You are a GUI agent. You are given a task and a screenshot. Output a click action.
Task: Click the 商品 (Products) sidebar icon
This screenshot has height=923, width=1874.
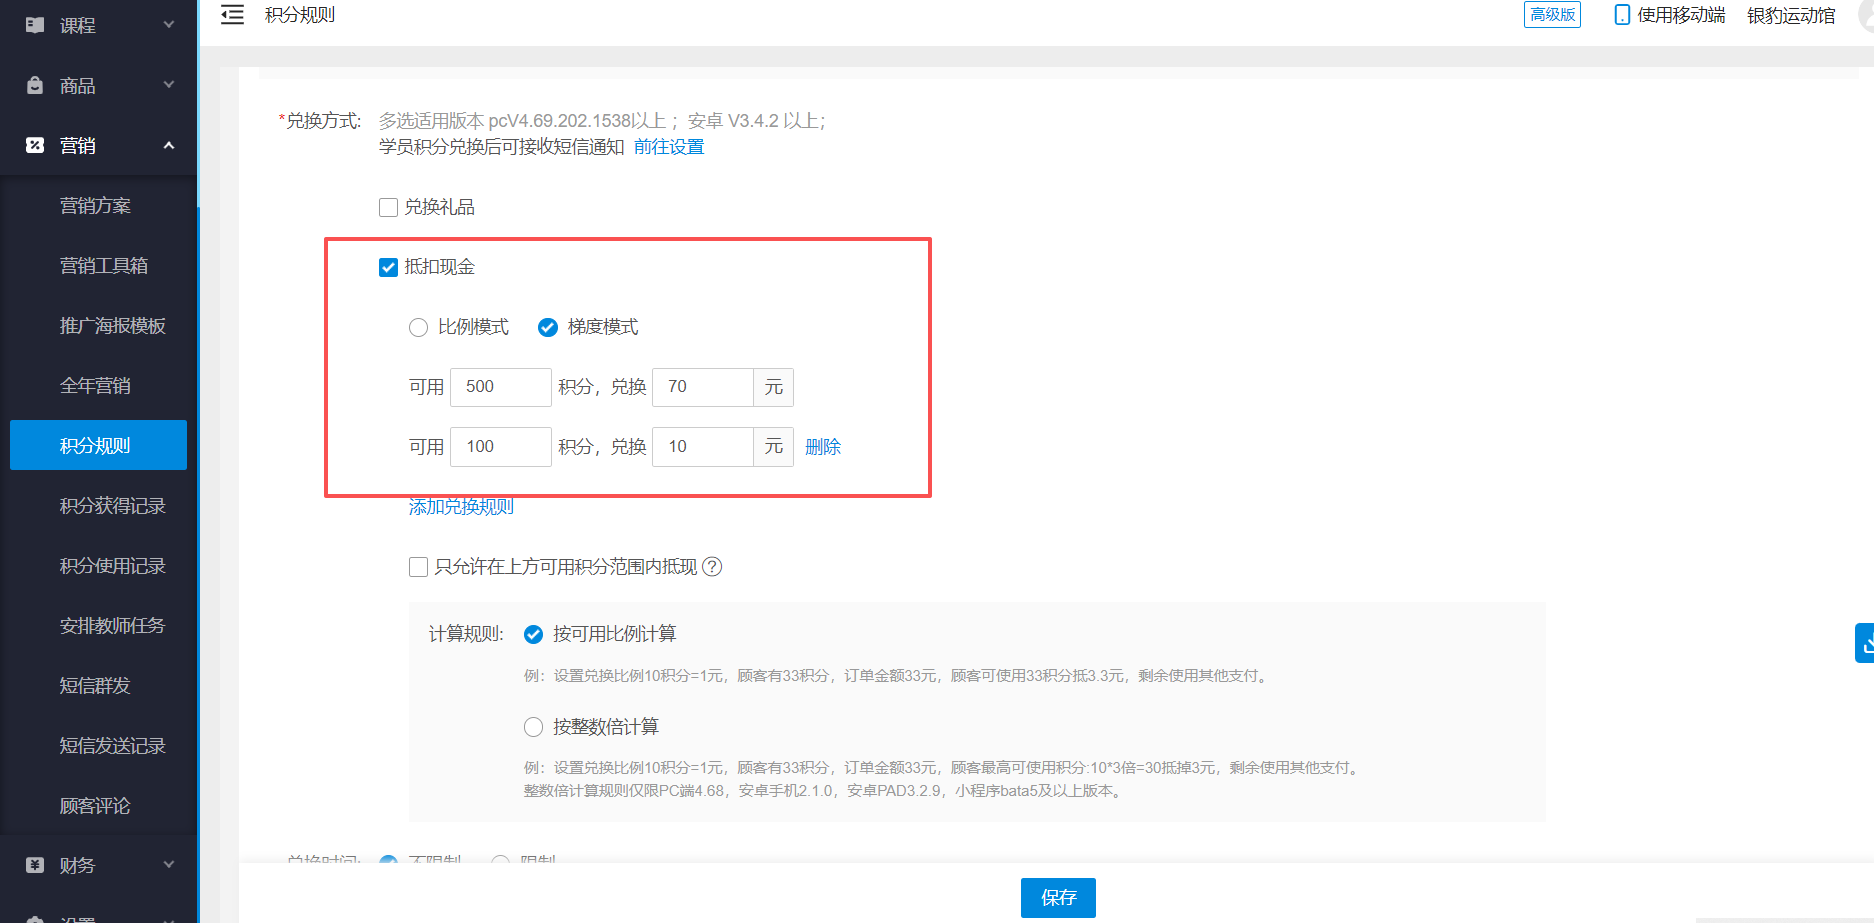(x=34, y=85)
